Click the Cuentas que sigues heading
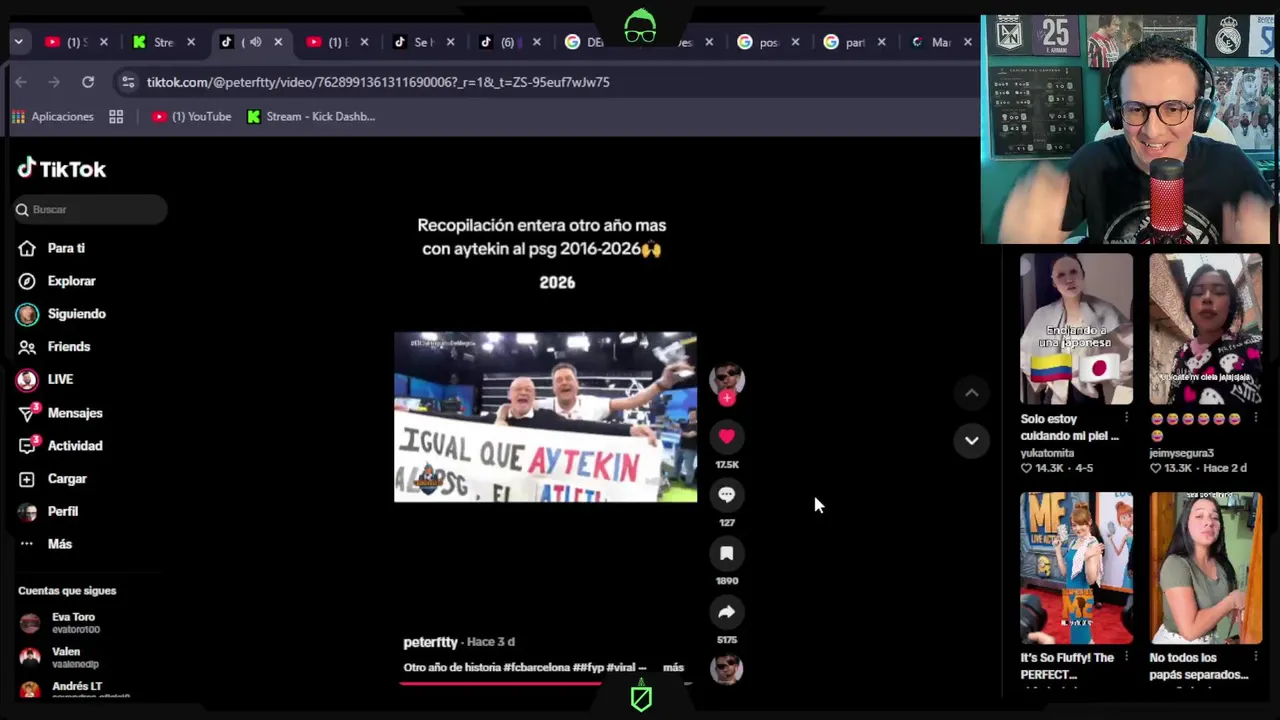1280x720 pixels. 67,591
